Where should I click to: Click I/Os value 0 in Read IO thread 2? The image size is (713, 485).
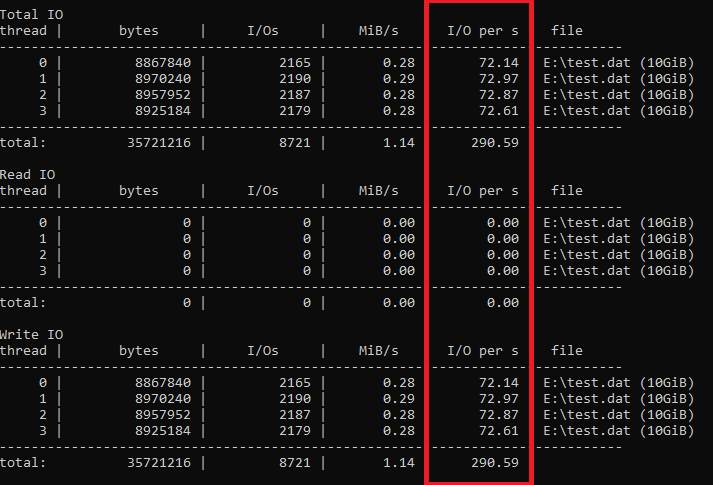point(307,255)
